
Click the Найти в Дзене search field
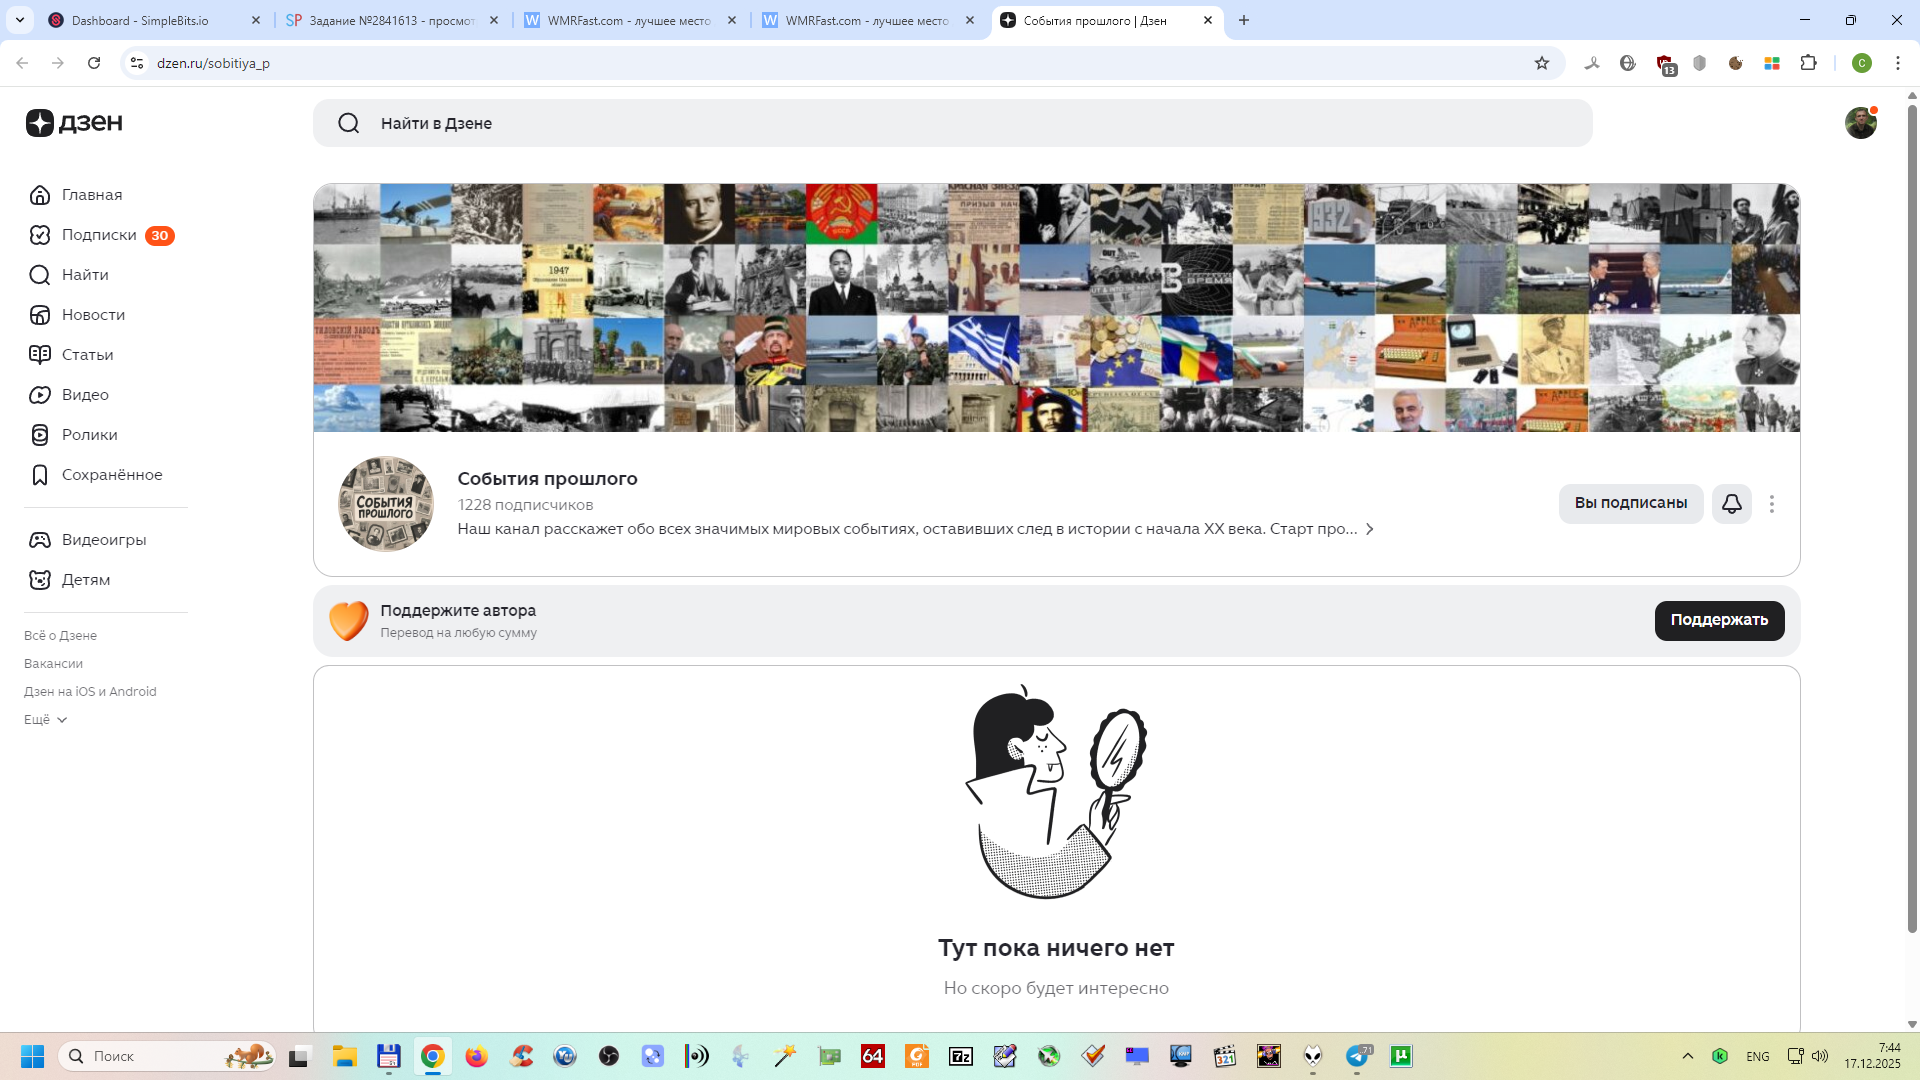pos(950,123)
